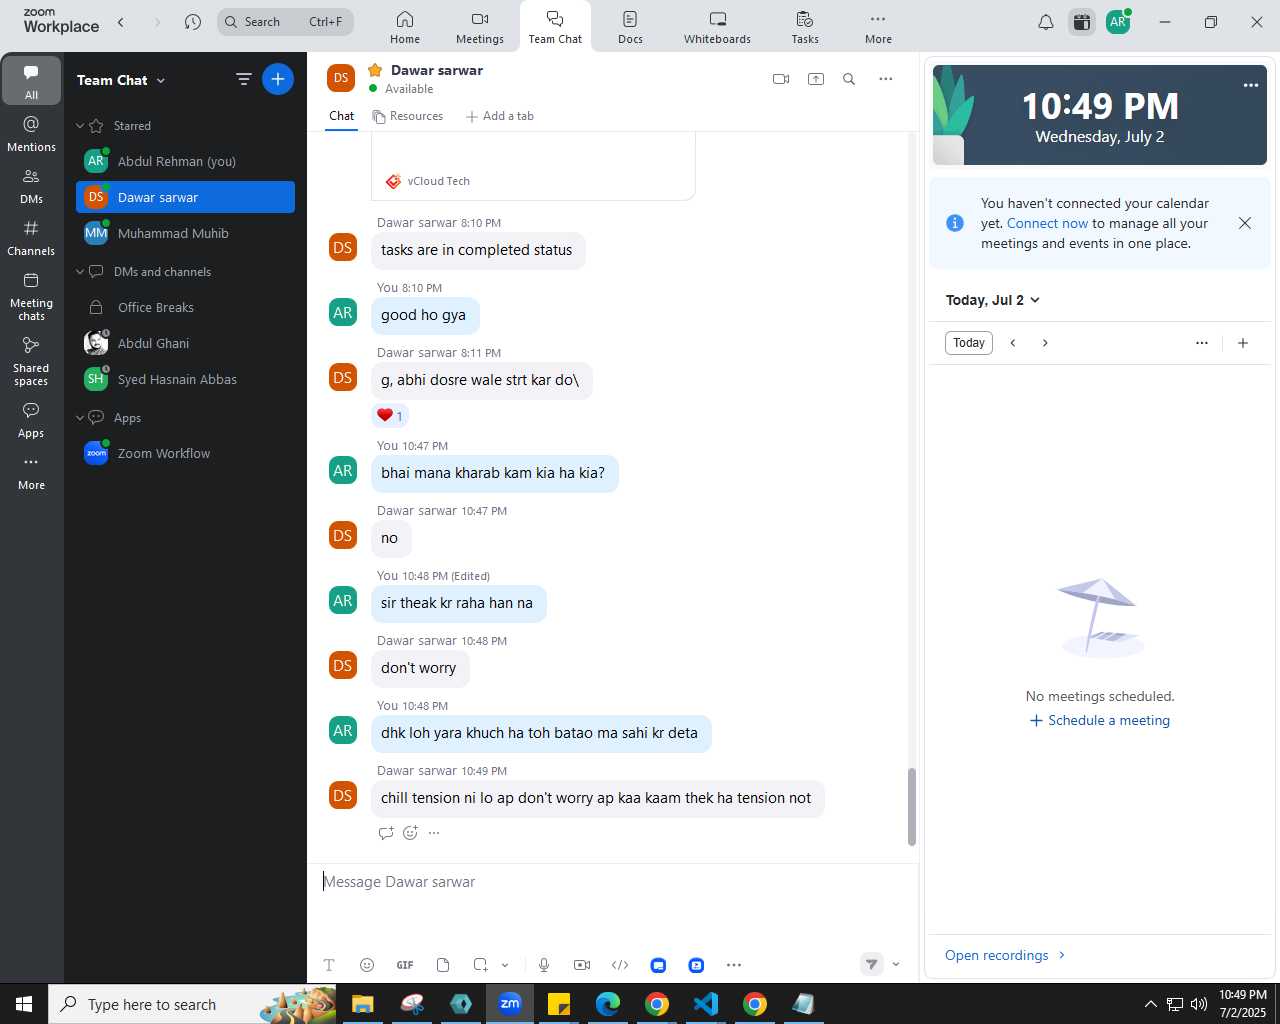Screen dimensions: 1280x1024
Task: Insert a code snippet
Action: point(620,965)
